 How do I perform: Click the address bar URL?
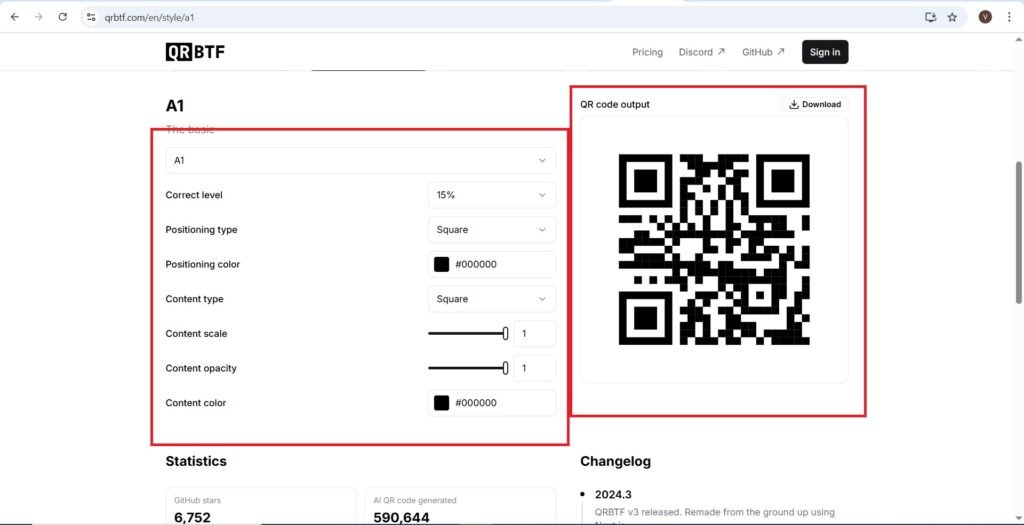(x=150, y=18)
